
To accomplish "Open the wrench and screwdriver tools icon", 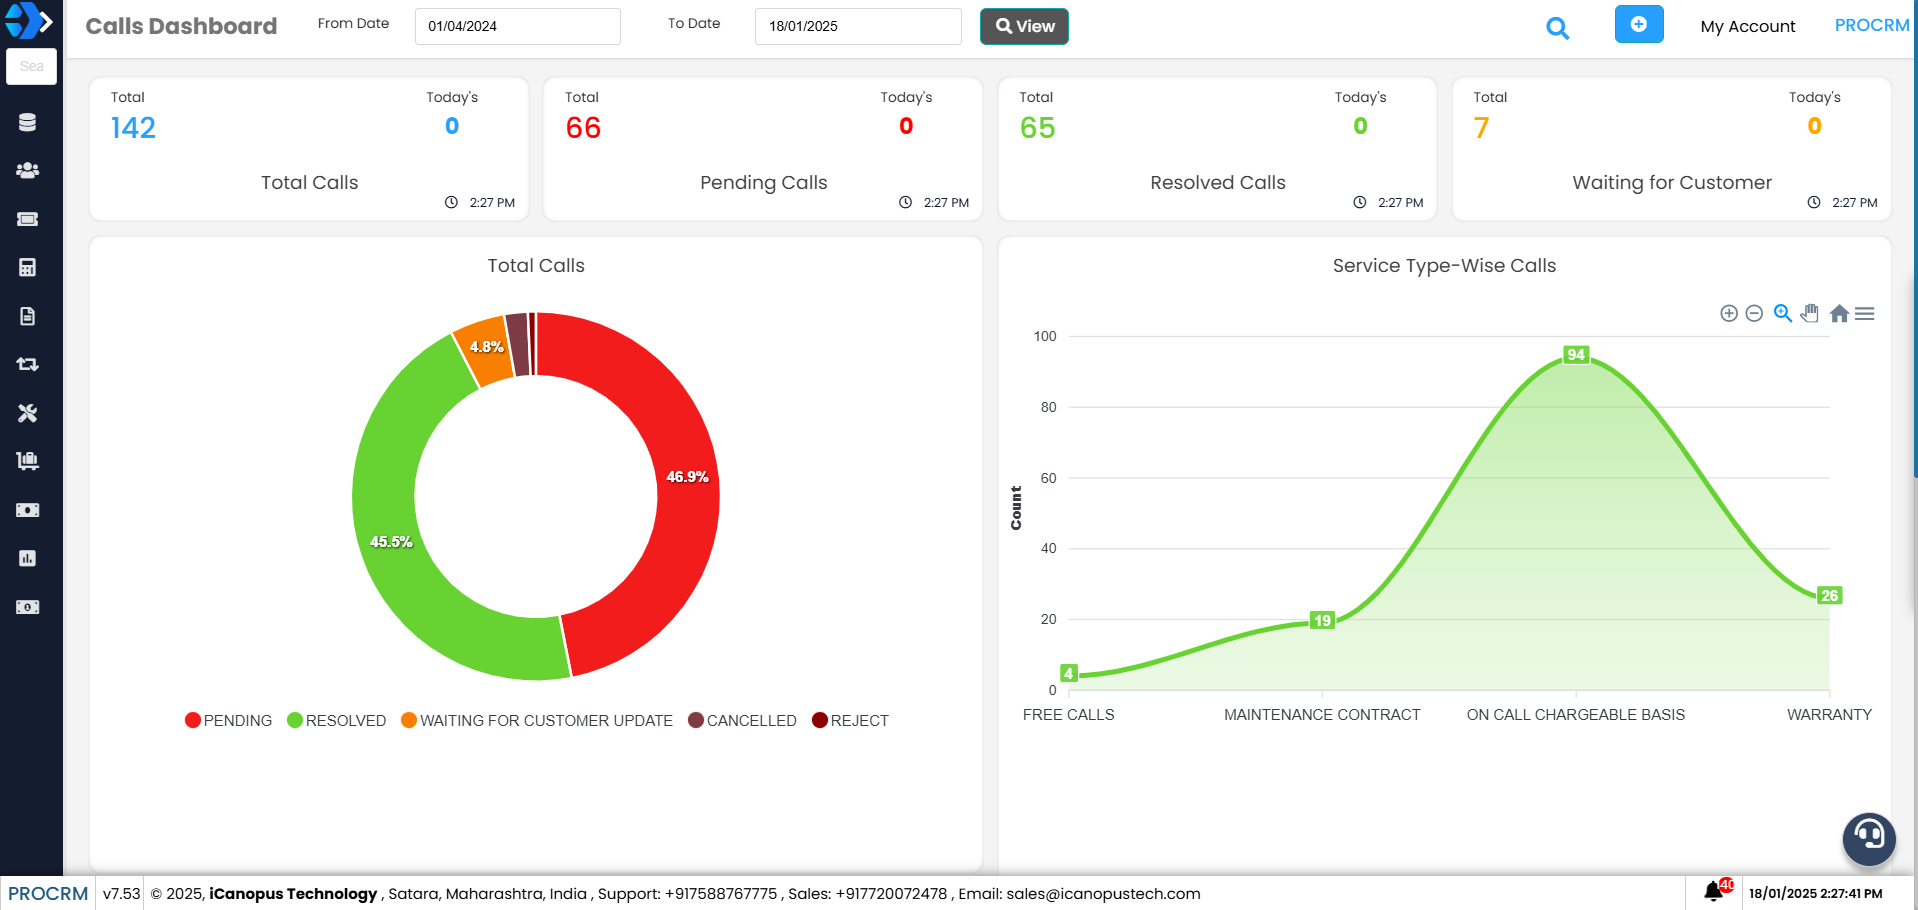I will [x=27, y=413].
